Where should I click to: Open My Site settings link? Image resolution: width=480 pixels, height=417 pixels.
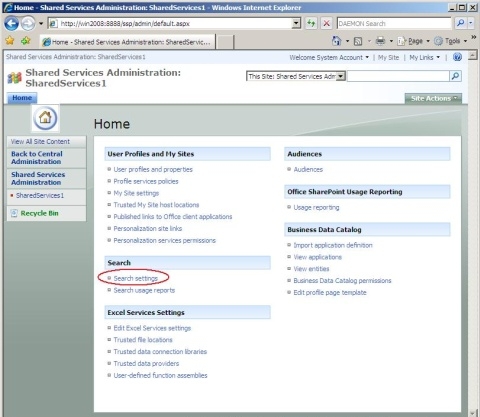coord(136,193)
